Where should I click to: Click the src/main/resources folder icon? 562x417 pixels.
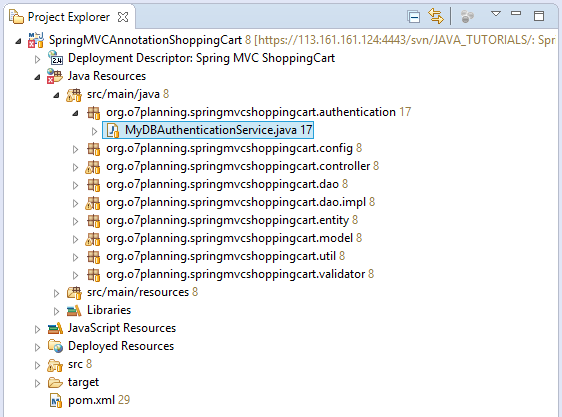pos(74,293)
